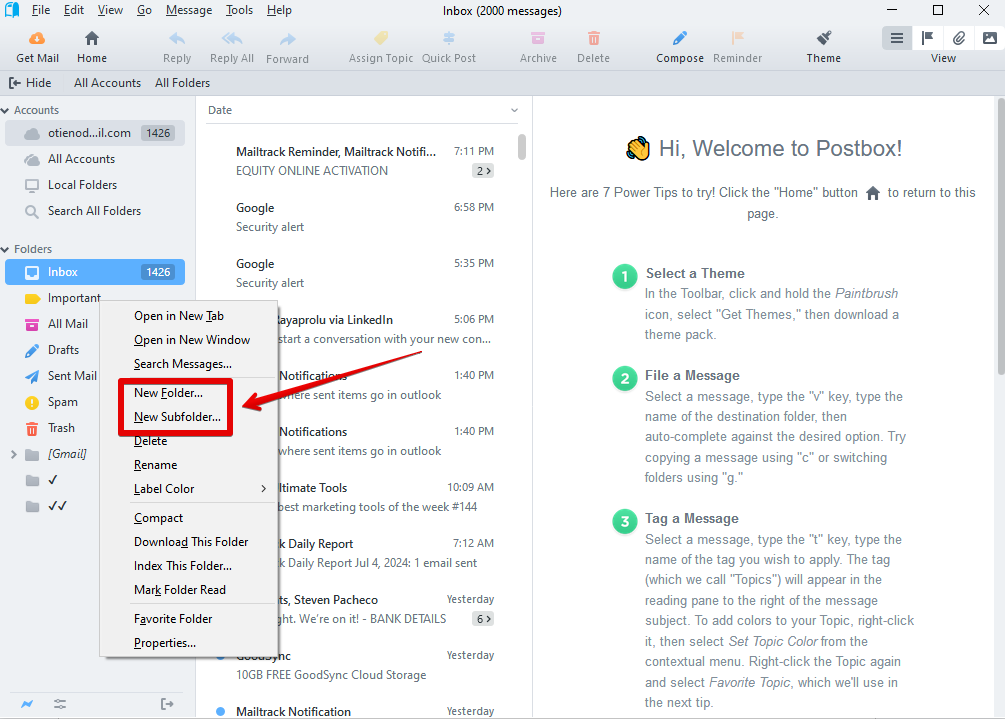Click the Sent Mail paper plane icon
This screenshot has width=1005, height=719.
pyautogui.click(x=32, y=376)
